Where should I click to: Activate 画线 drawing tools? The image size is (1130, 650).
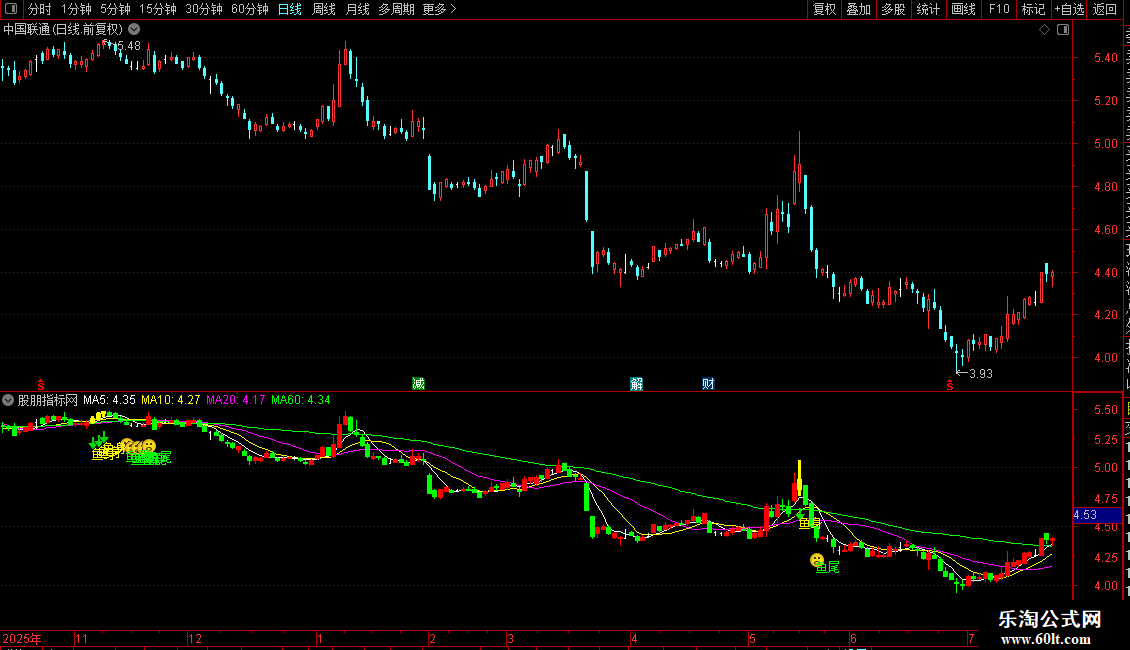pyautogui.click(x=963, y=9)
